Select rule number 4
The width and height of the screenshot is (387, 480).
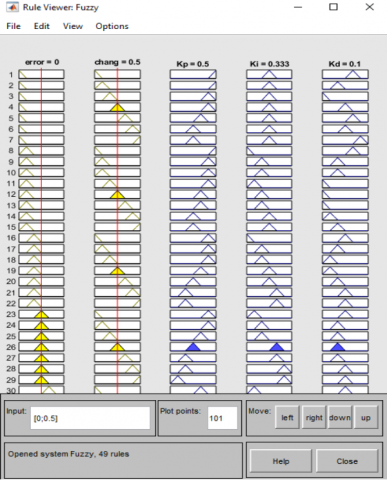(11, 107)
